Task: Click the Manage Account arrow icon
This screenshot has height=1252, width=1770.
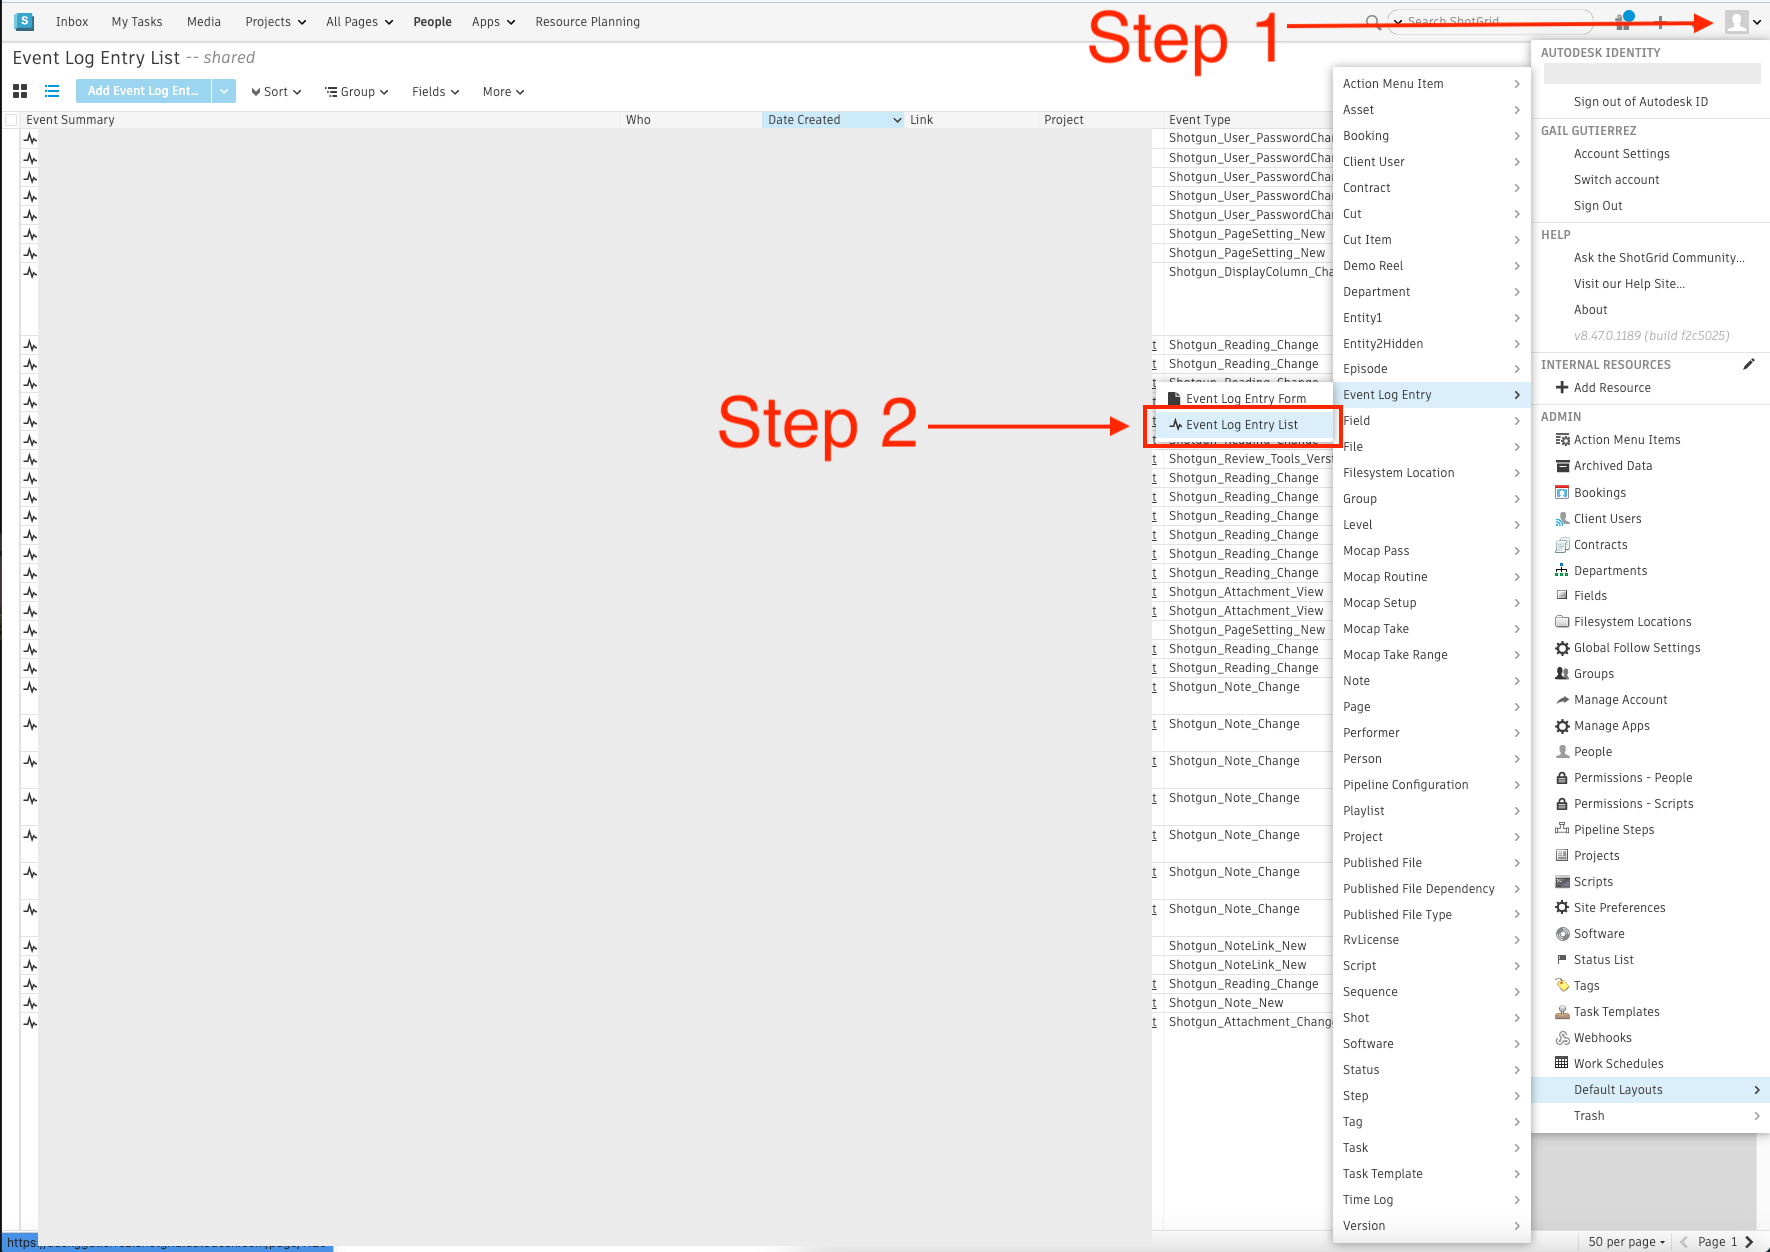Action: tap(1562, 700)
